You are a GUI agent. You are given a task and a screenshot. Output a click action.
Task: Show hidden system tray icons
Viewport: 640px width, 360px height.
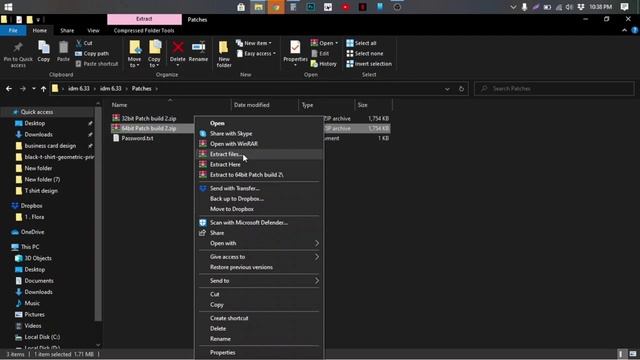(x=513, y=7)
